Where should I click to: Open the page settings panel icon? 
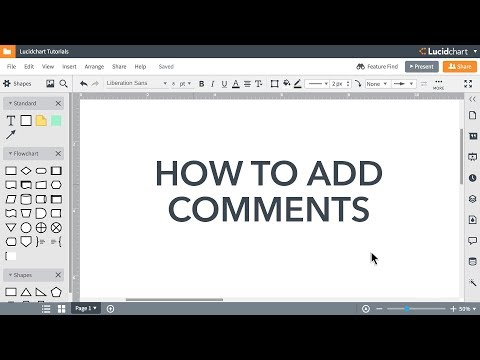point(472,115)
